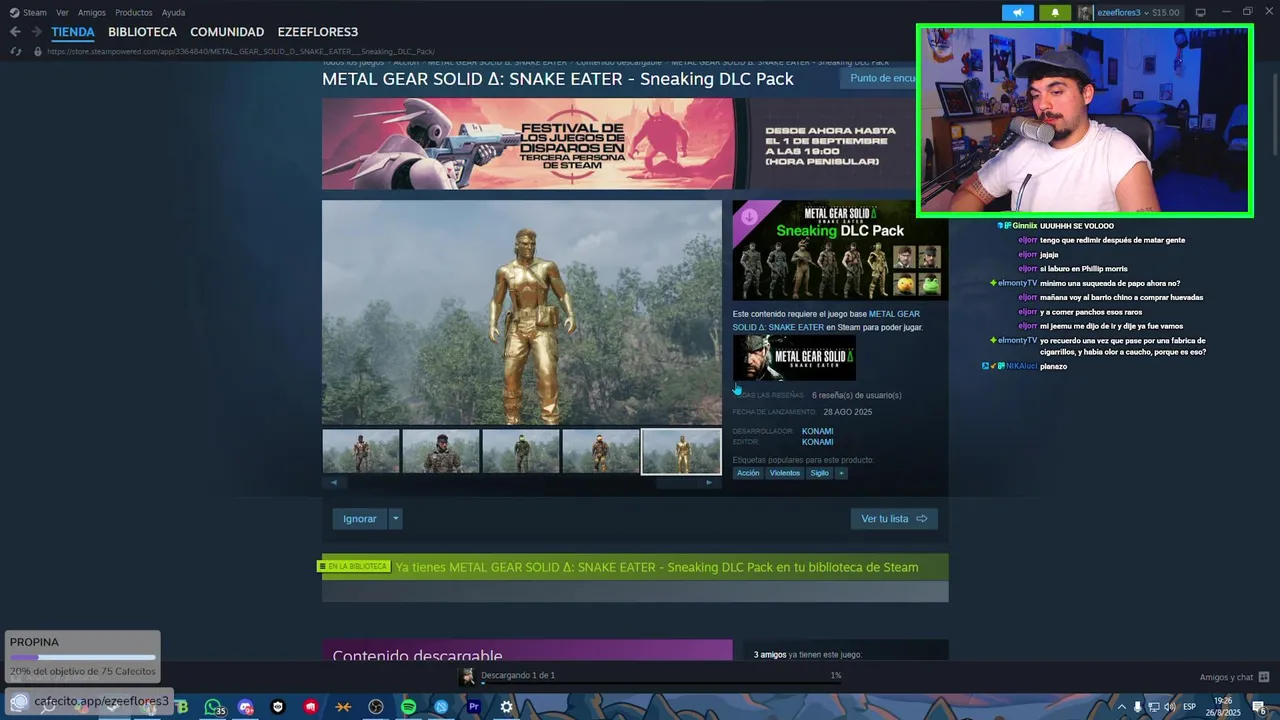1280x720 pixels.
Task: Click the microphone tray icon
Action: click(x=1137, y=707)
